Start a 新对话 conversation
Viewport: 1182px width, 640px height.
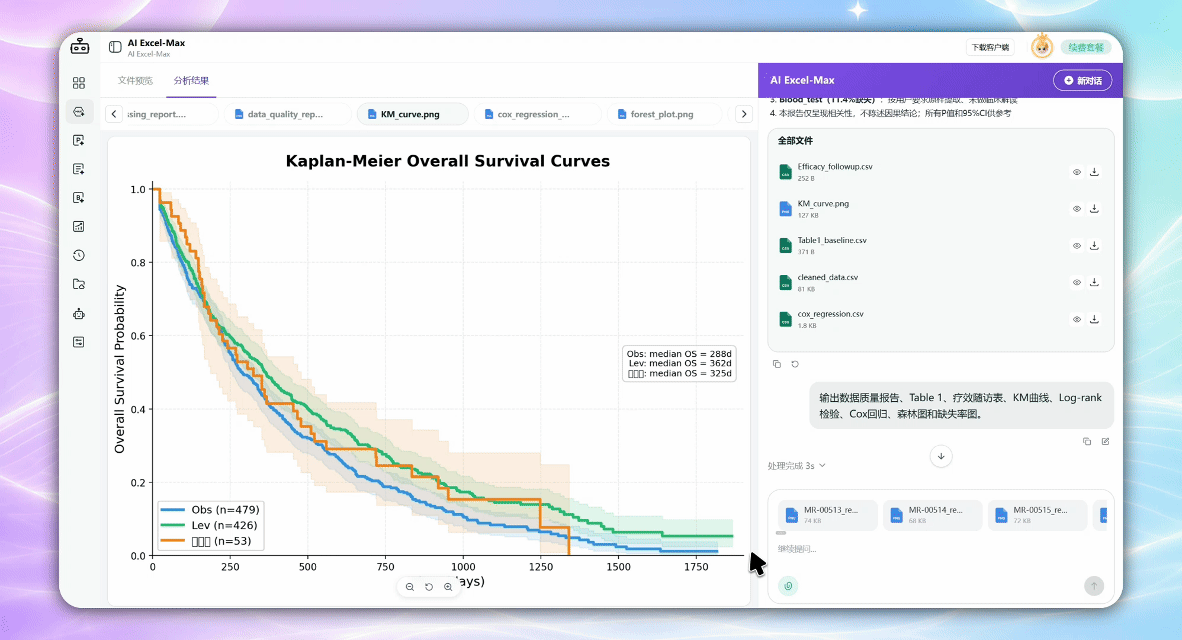click(x=1082, y=80)
